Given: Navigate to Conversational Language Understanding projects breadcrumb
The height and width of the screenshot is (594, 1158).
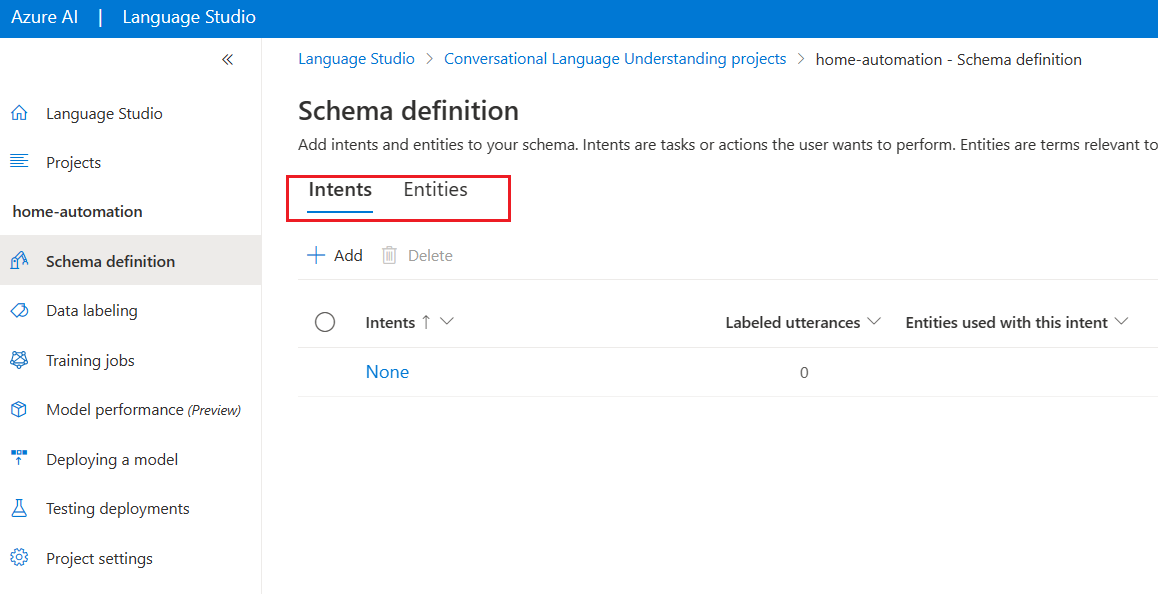Looking at the screenshot, I should [615, 58].
